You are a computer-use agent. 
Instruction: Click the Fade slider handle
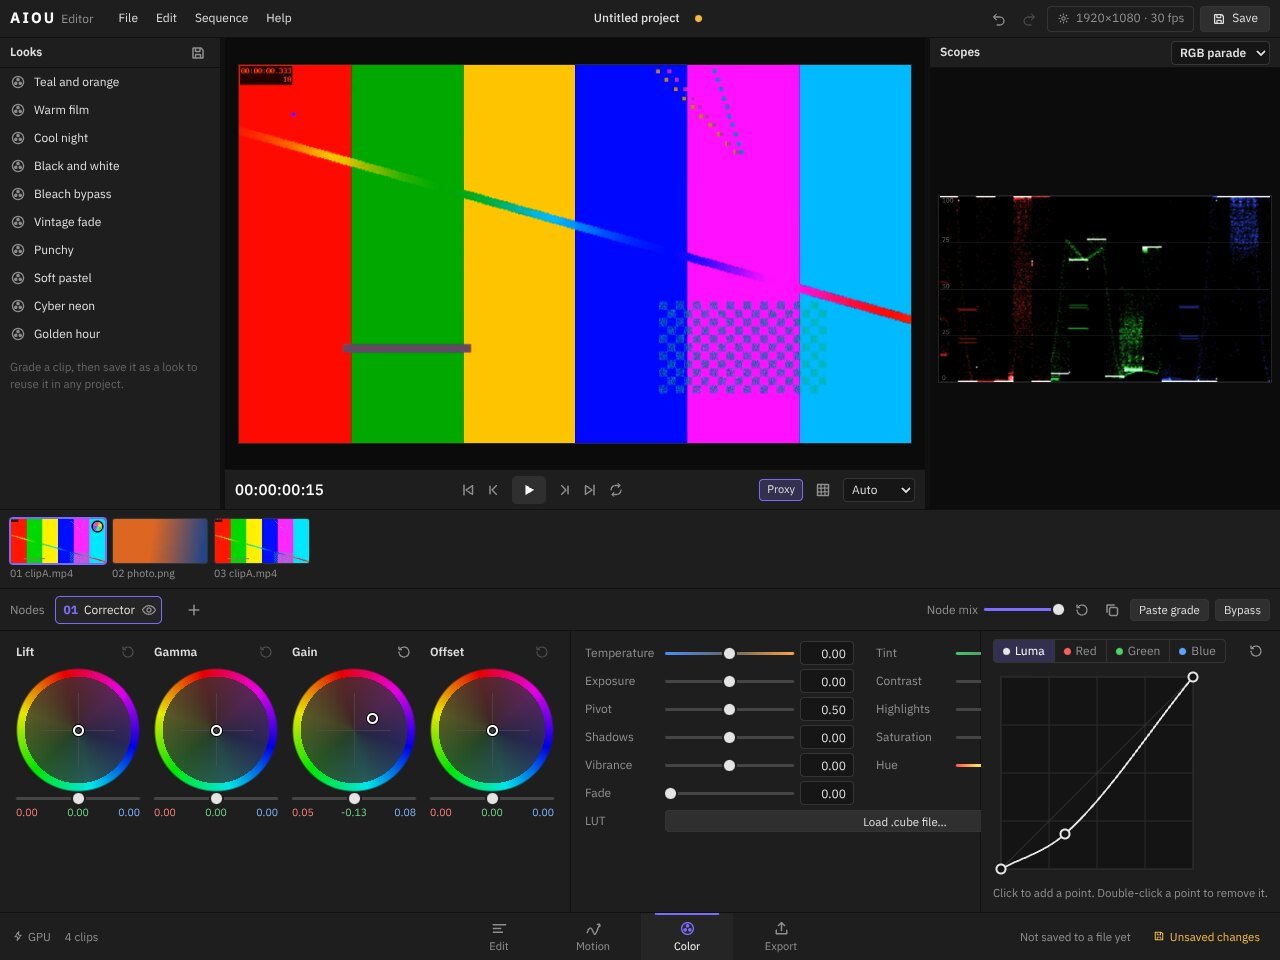671,793
